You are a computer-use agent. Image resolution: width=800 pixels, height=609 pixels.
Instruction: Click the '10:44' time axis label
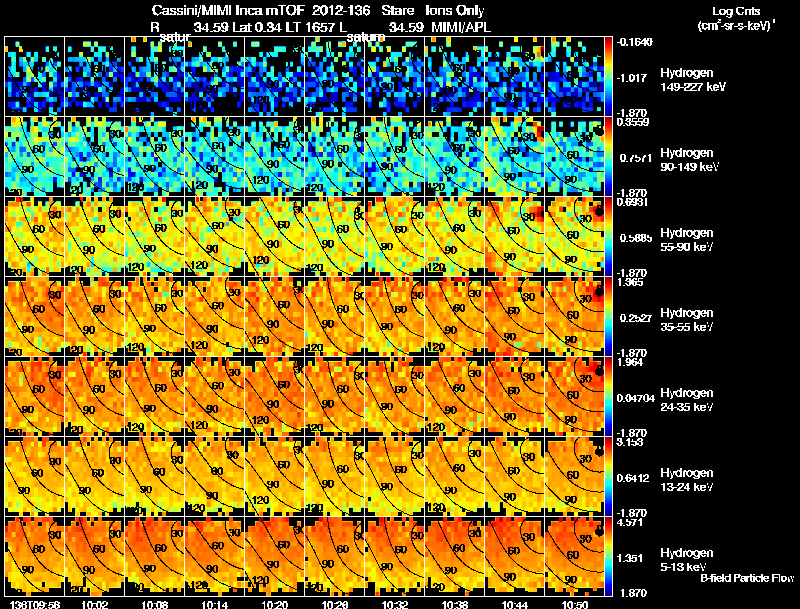point(515,604)
